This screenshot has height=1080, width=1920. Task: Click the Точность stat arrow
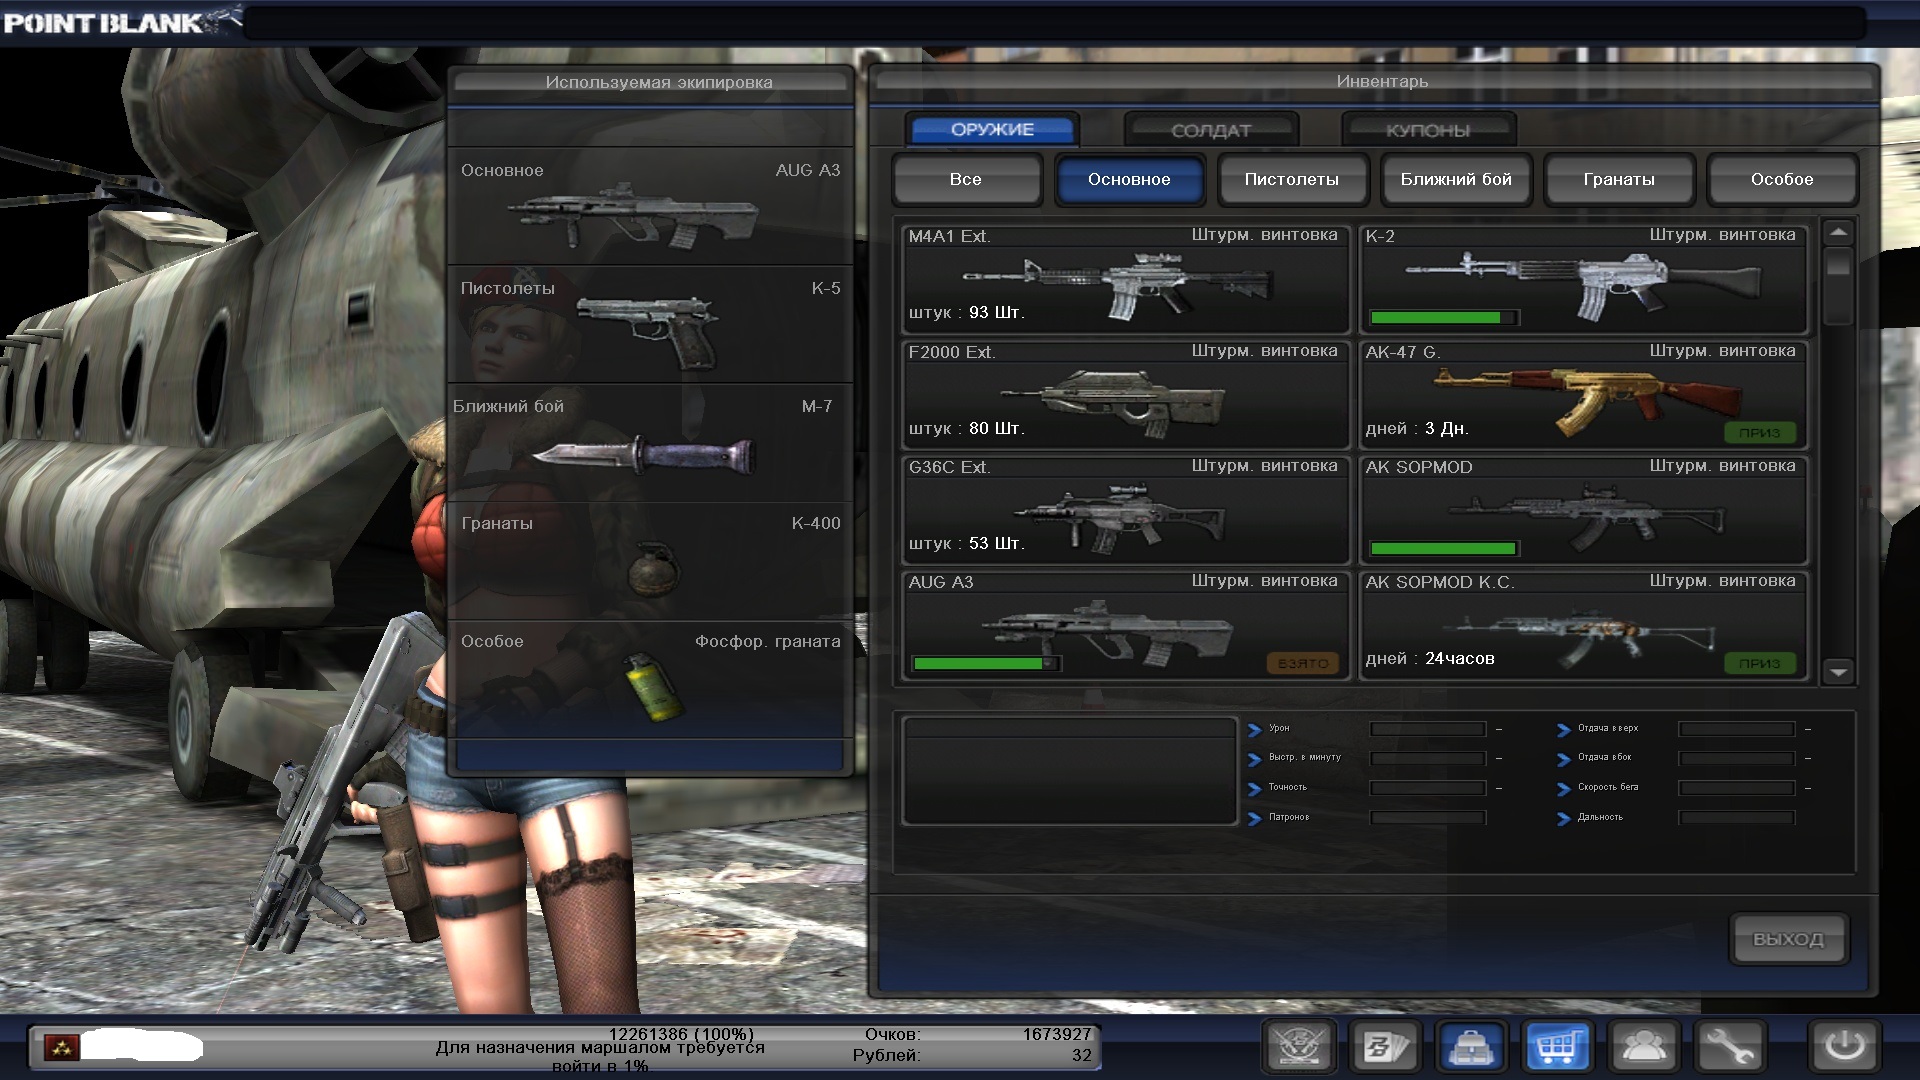1255,789
